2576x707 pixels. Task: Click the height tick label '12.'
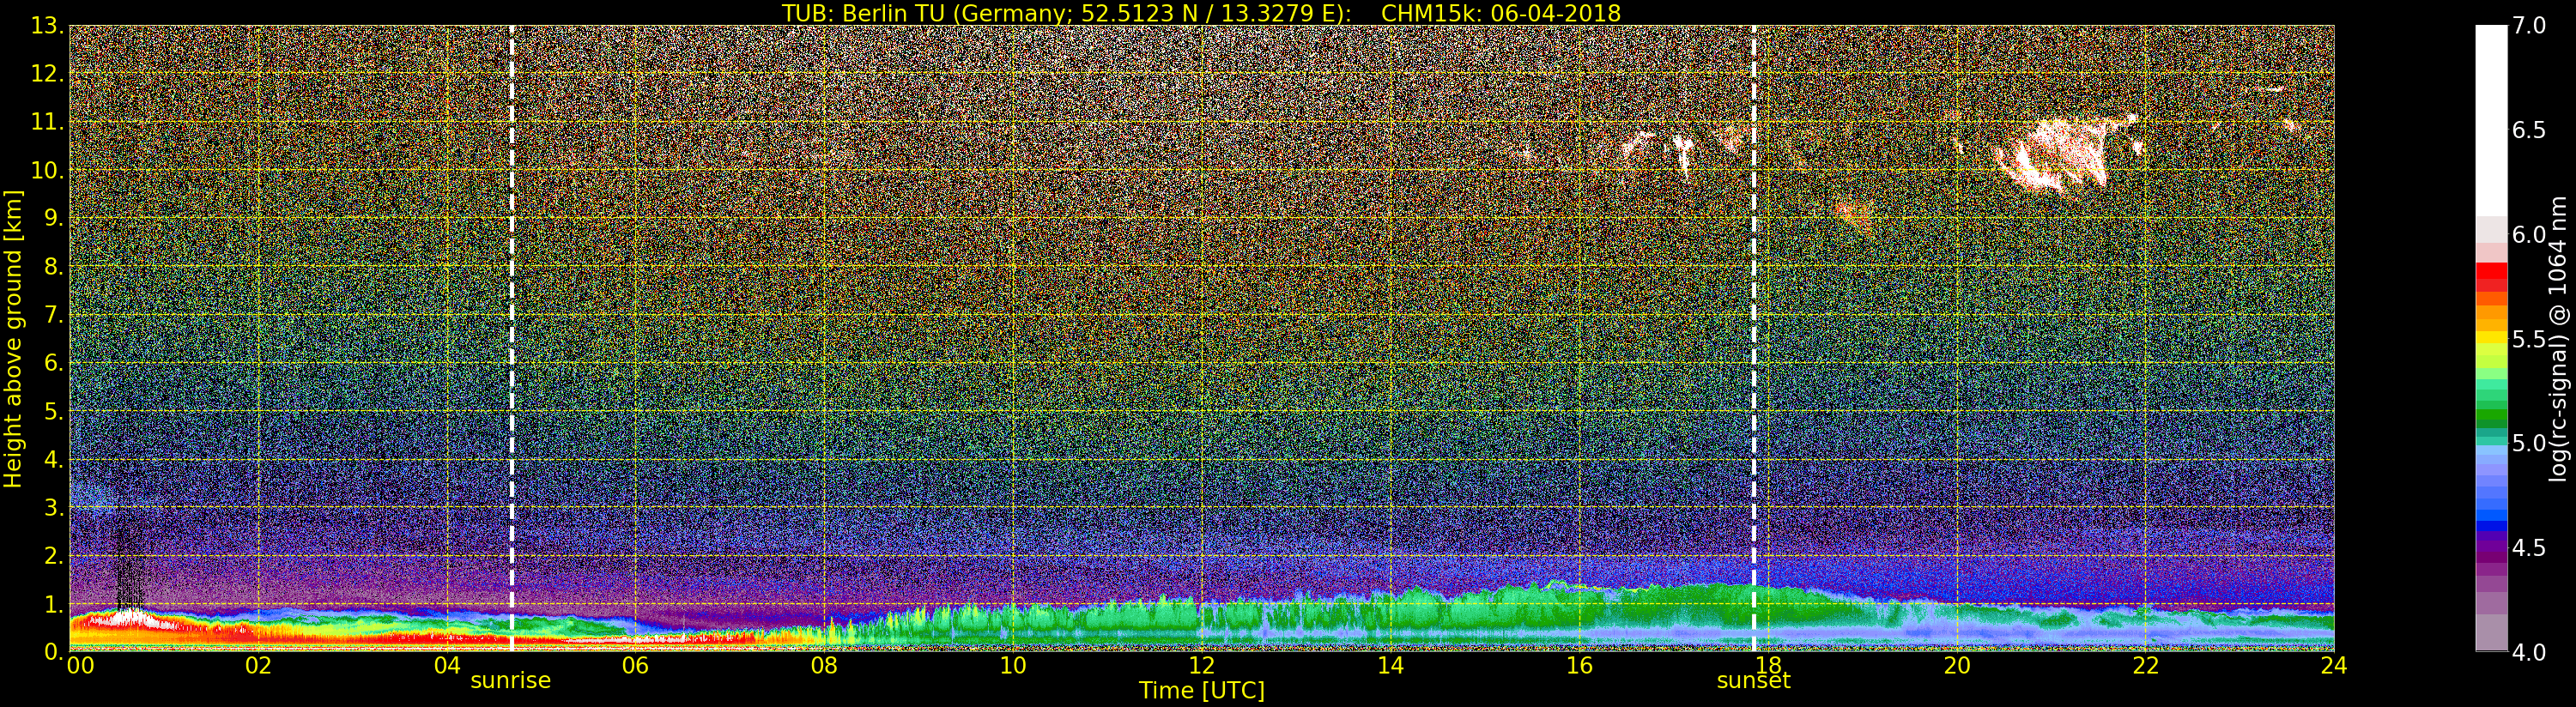pyautogui.click(x=48, y=74)
